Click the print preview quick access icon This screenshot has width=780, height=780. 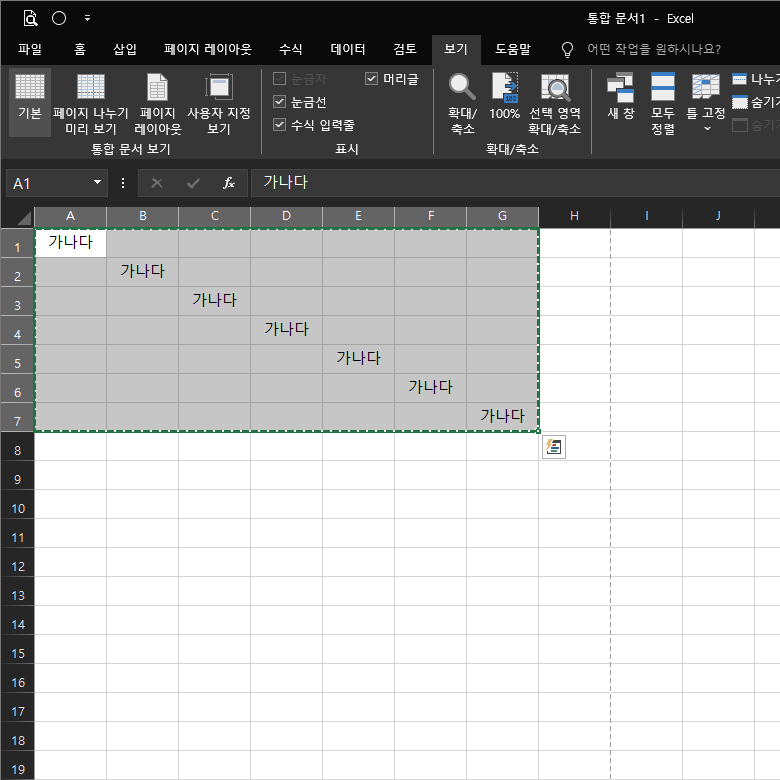[x=30, y=18]
